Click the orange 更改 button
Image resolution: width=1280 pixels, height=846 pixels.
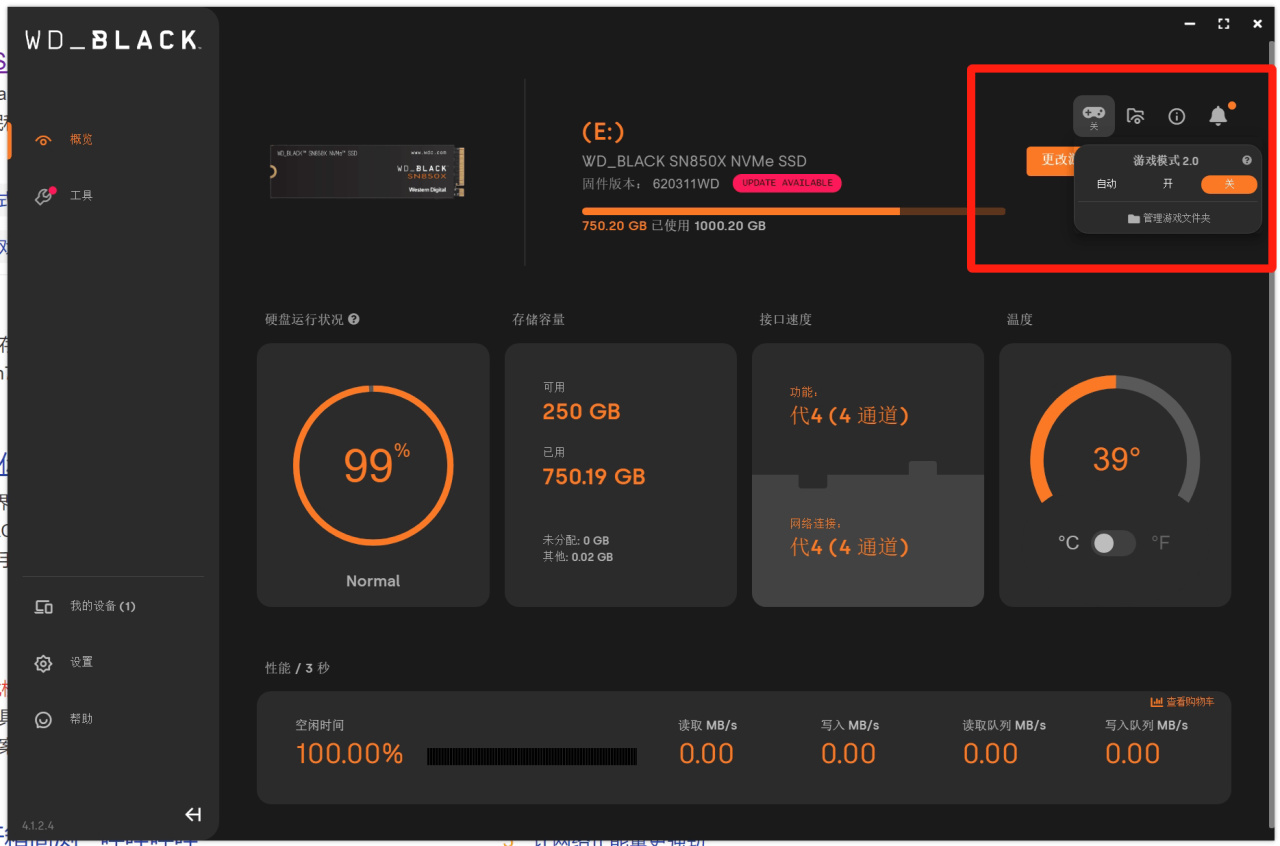coord(1050,160)
